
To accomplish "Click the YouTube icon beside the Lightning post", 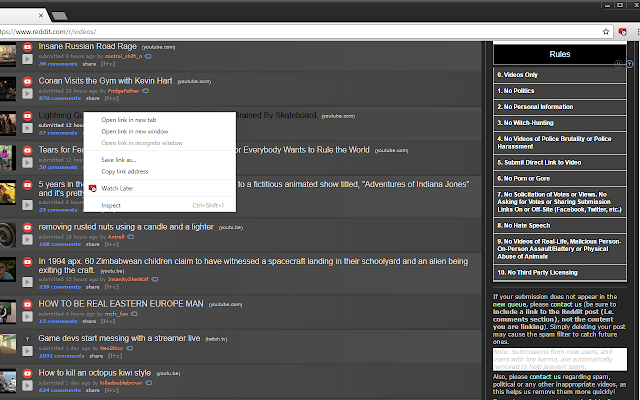I will coord(27,116).
